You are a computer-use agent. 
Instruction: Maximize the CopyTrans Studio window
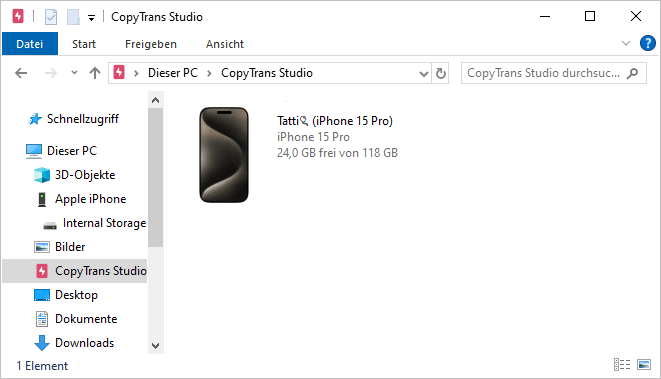[590, 16]
